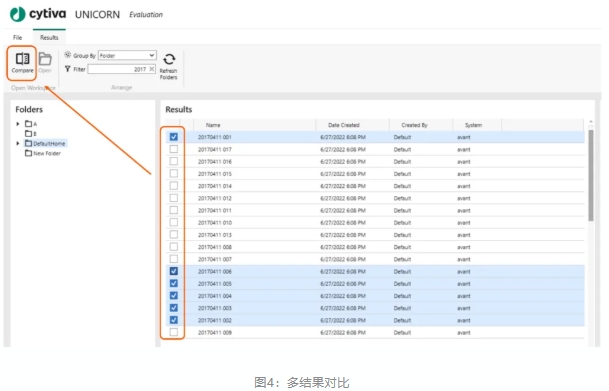
Task: Click the Compare workspace icon
Action: (22, 59)
